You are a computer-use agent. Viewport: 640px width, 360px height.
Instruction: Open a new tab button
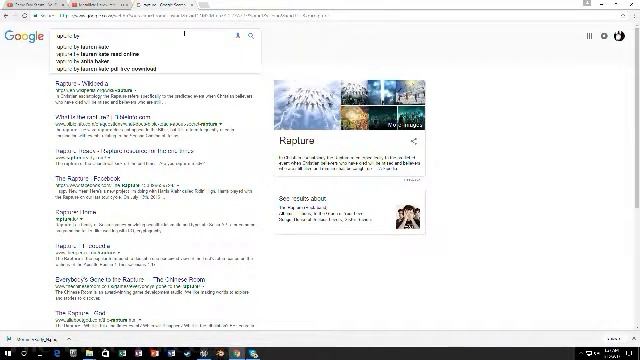[204, 5]
